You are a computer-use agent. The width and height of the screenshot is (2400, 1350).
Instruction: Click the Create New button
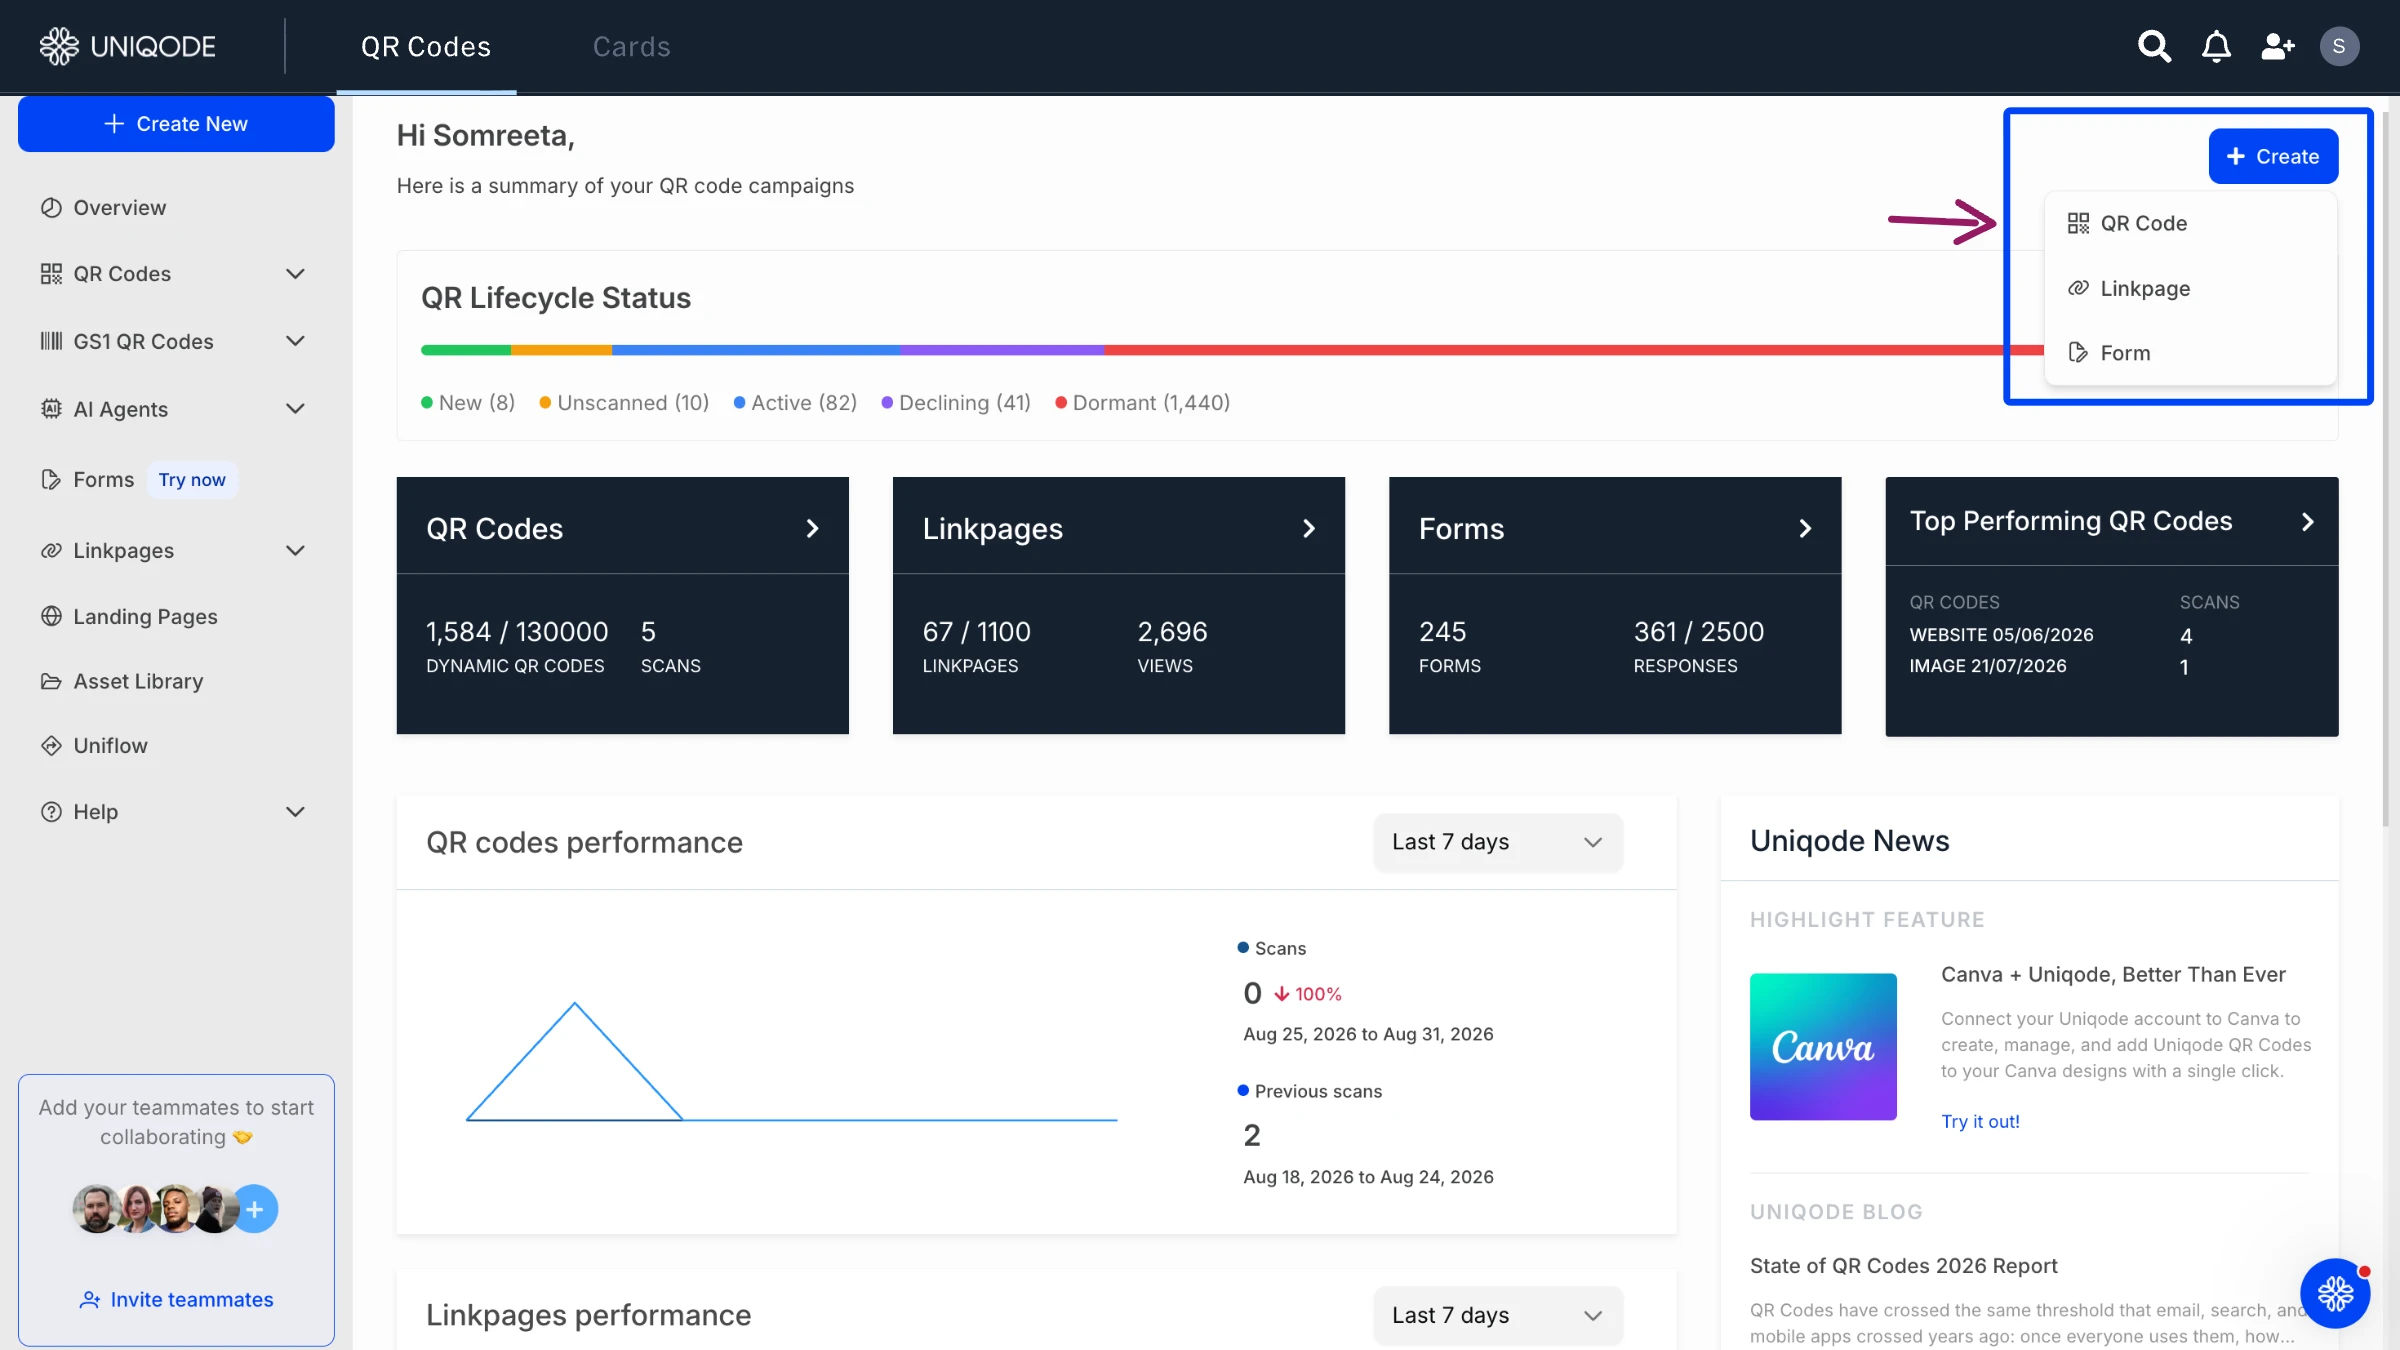(x=176, y=124)
